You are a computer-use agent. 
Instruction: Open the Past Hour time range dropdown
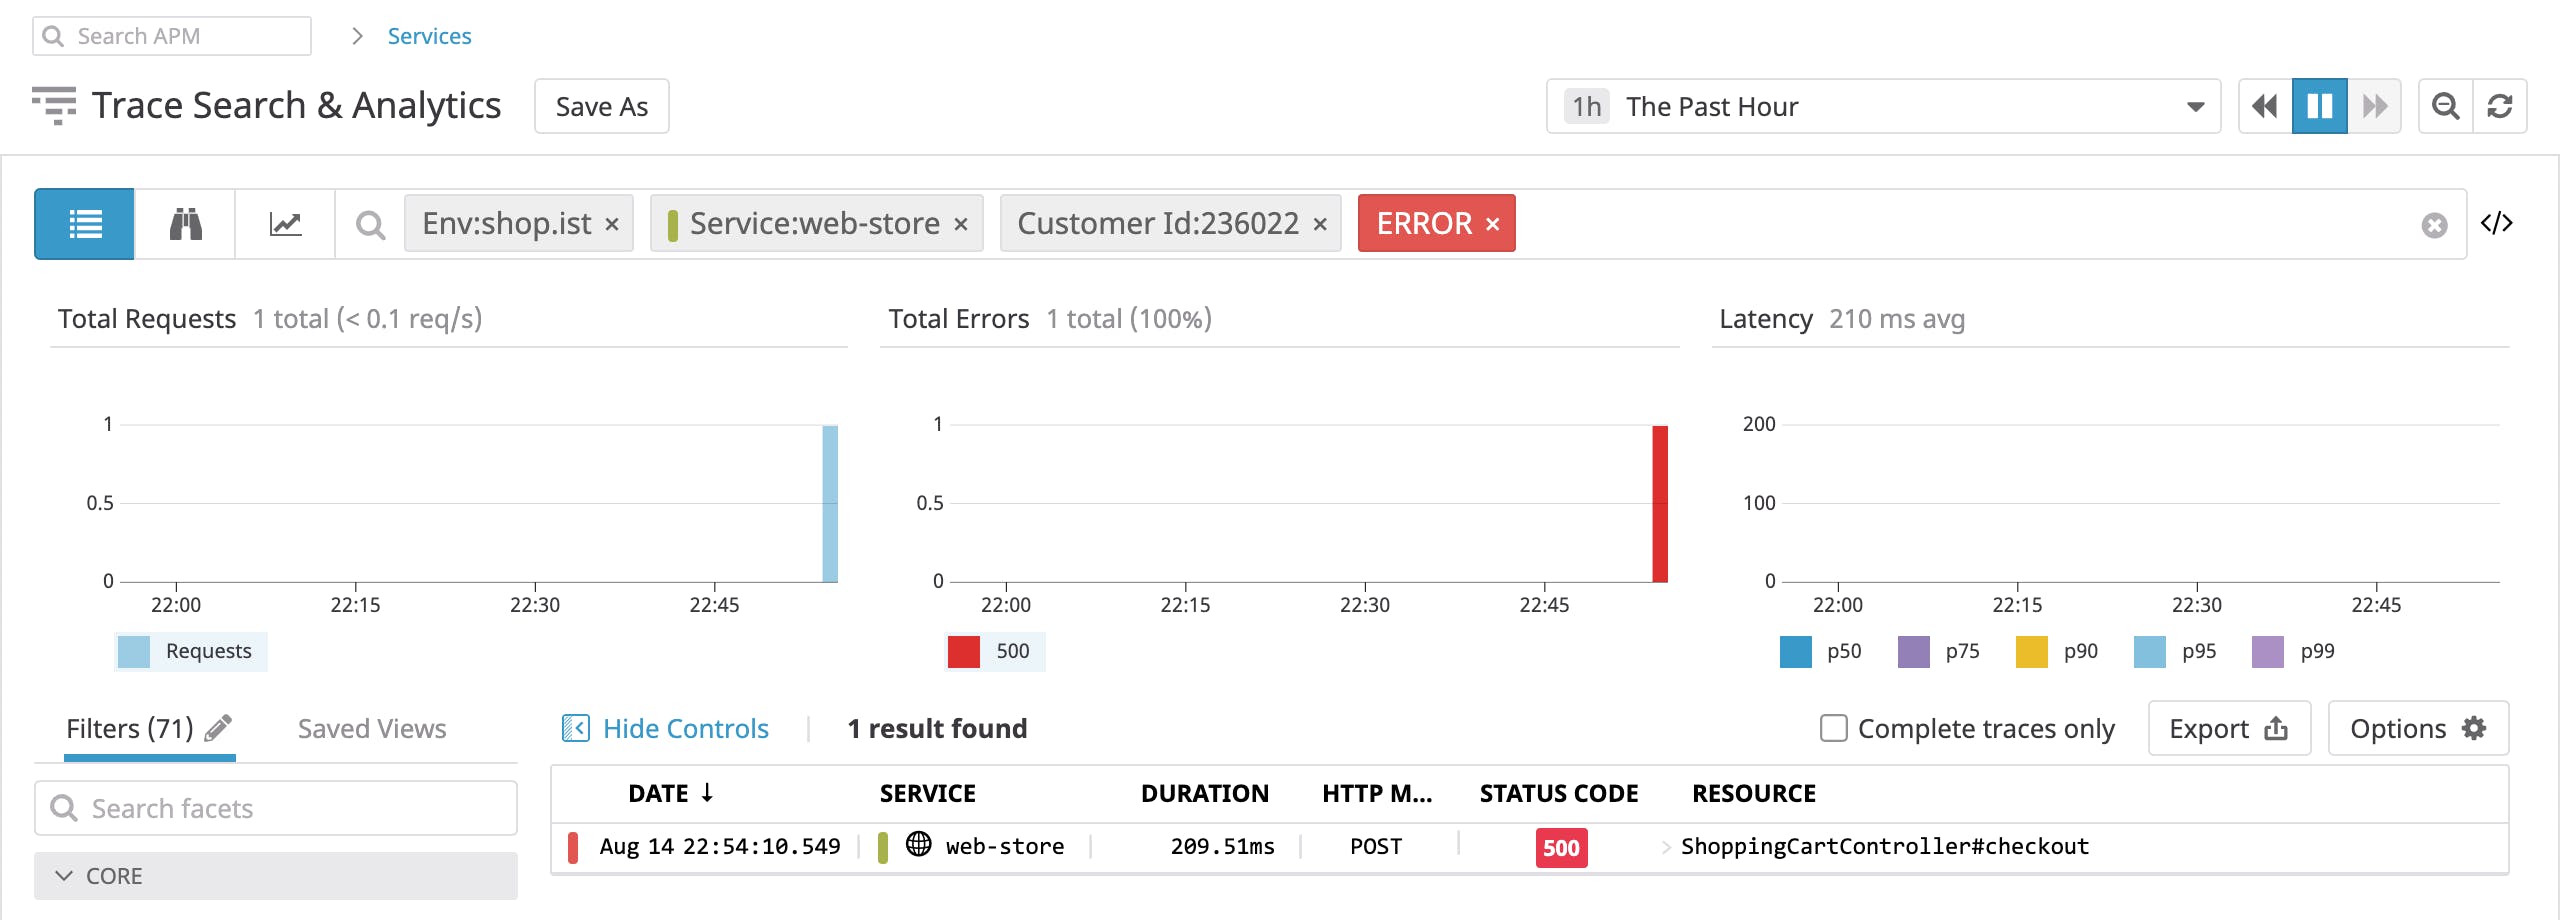[x=1880, y=106]
